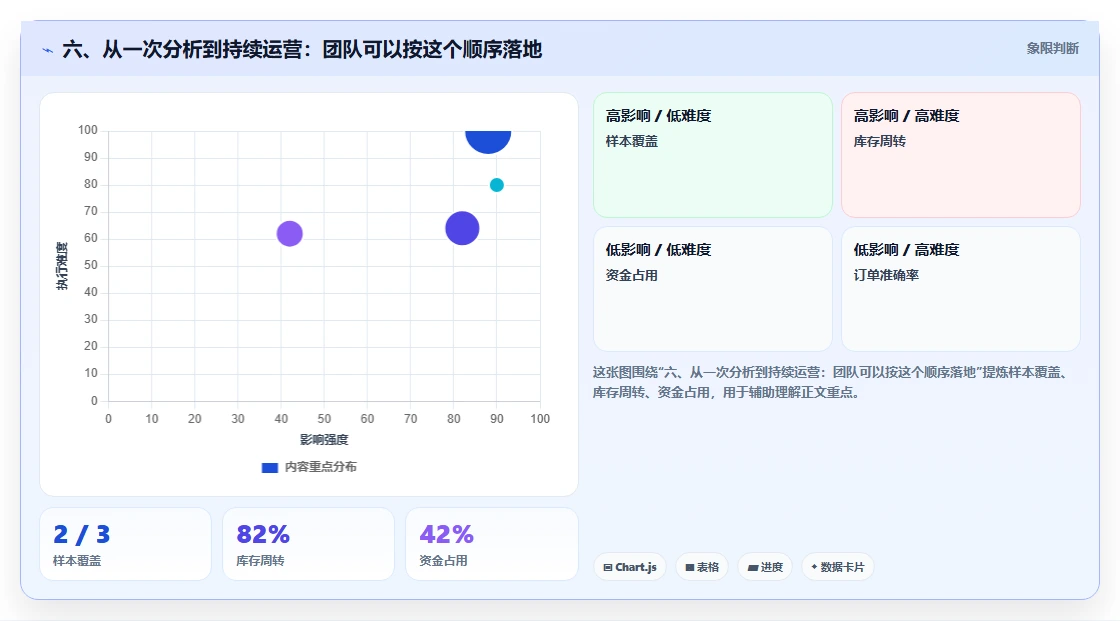
Task: Open the 高影响 / 低难度 quadrant card
Action: pos(713,154)
